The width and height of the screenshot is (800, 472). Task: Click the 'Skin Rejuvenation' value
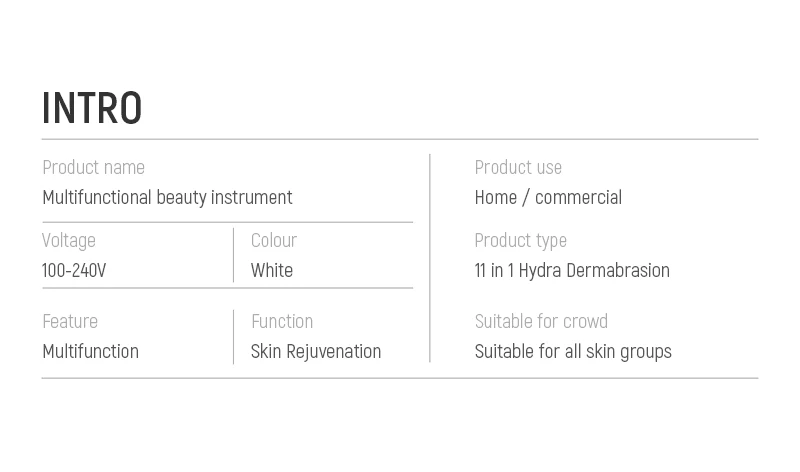316,351
